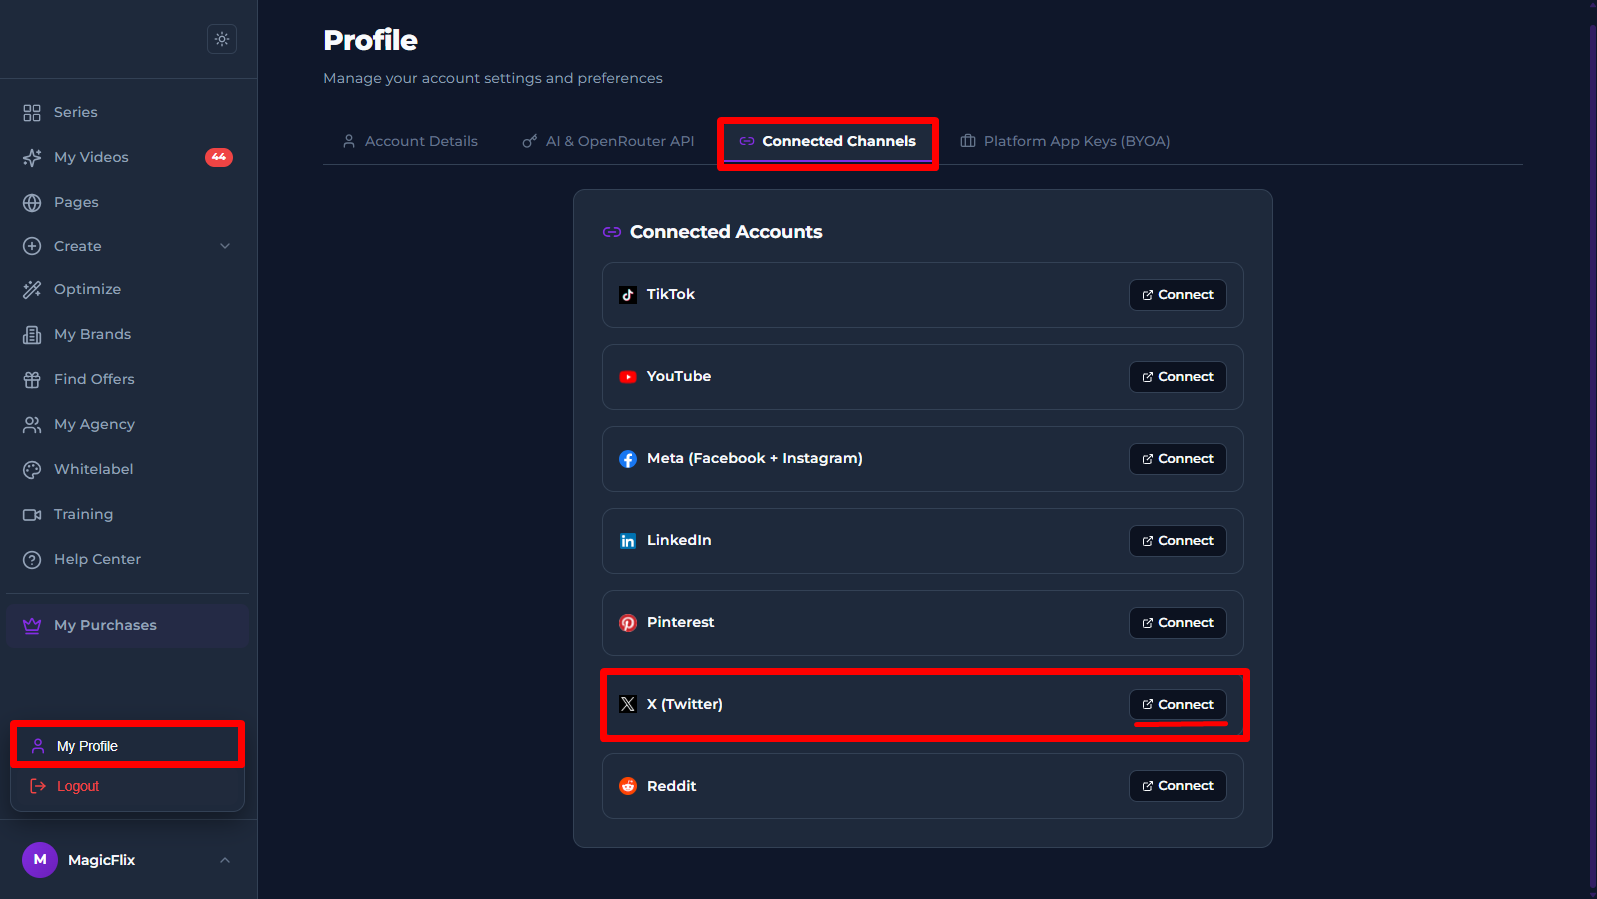Screen dimensions: 1597x899
Task: Click the Logout arrow icon
Action: tap(38, 786)
